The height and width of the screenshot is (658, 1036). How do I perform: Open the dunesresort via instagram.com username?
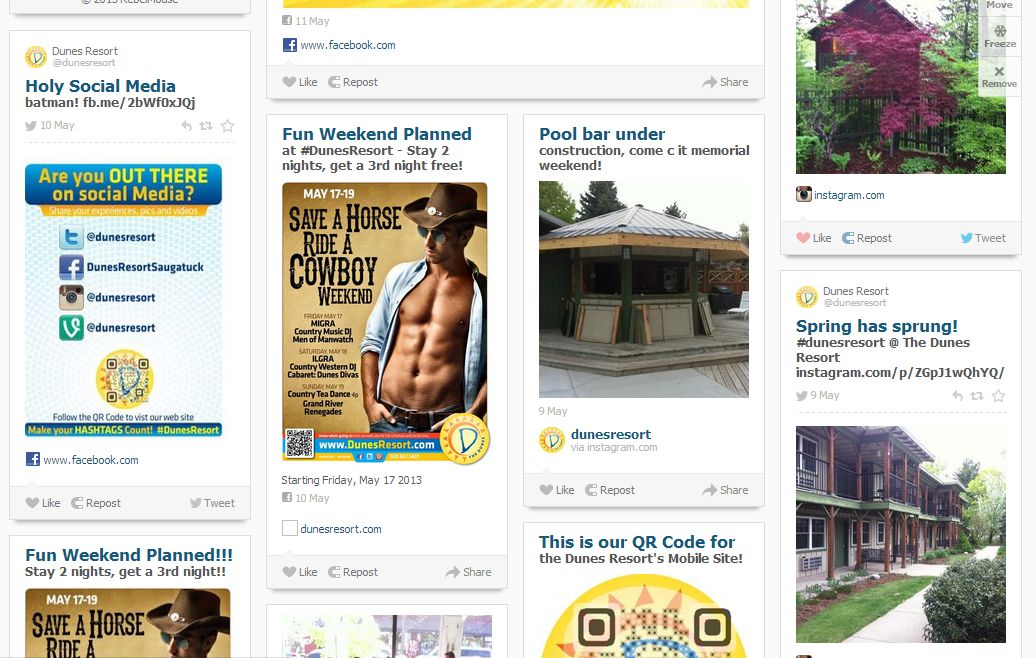coord(611,434)
